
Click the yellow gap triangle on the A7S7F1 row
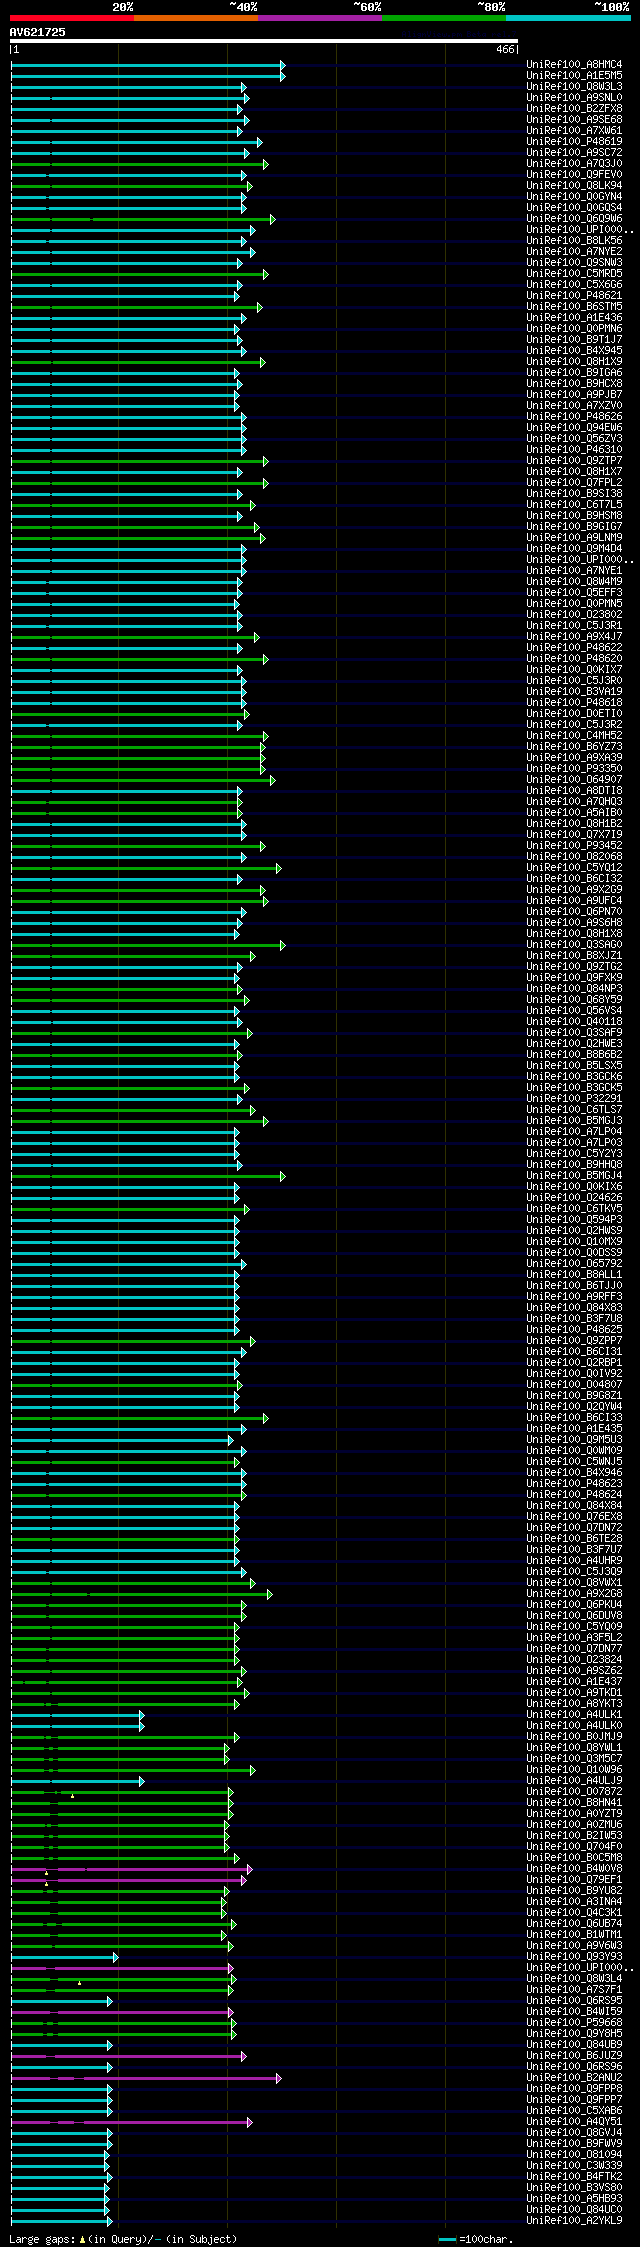point(79,1983)
